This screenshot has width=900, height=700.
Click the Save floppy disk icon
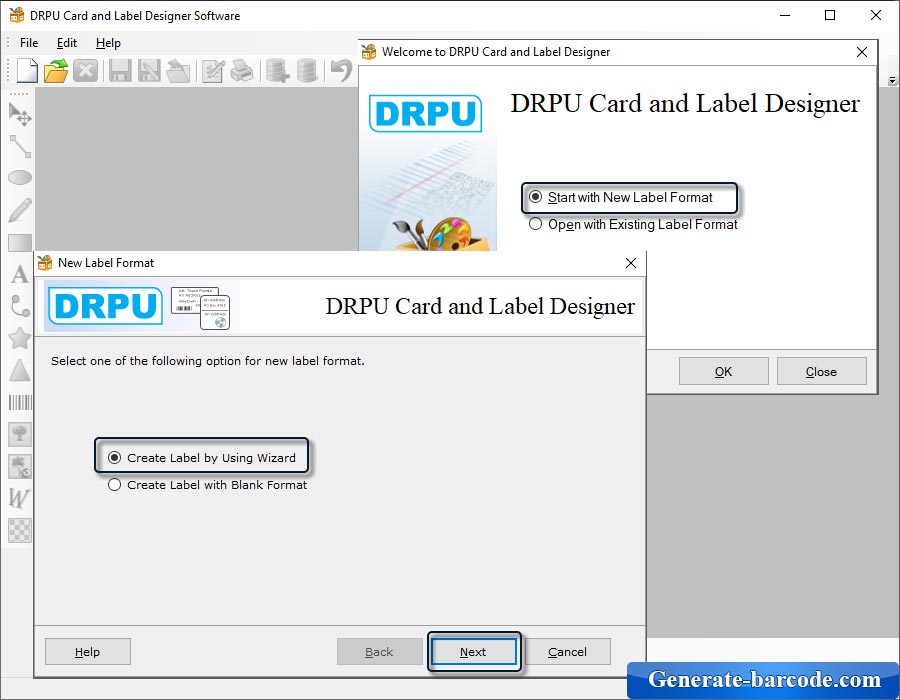[120, 71]
